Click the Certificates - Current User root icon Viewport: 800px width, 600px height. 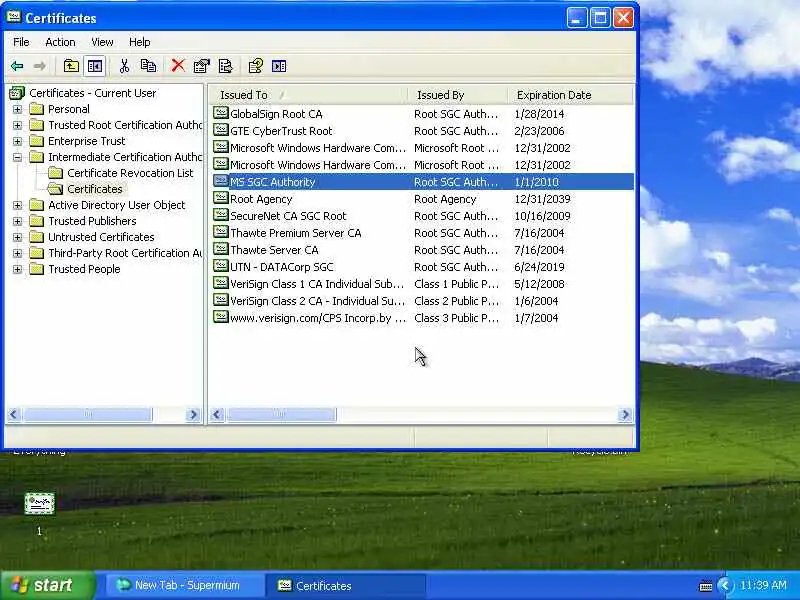[x=17, y=93]
